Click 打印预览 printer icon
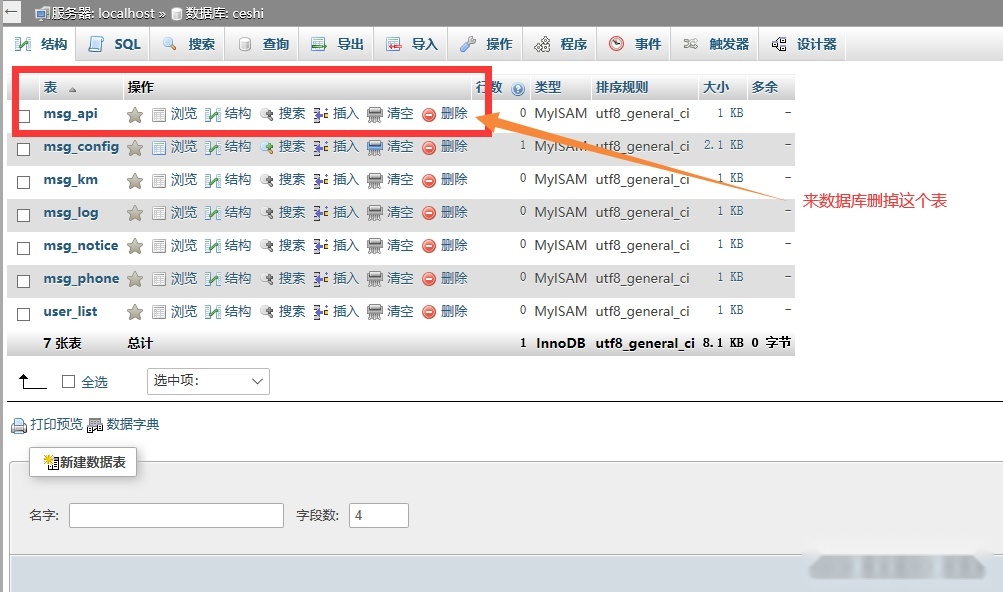 (x=19, y=424)
